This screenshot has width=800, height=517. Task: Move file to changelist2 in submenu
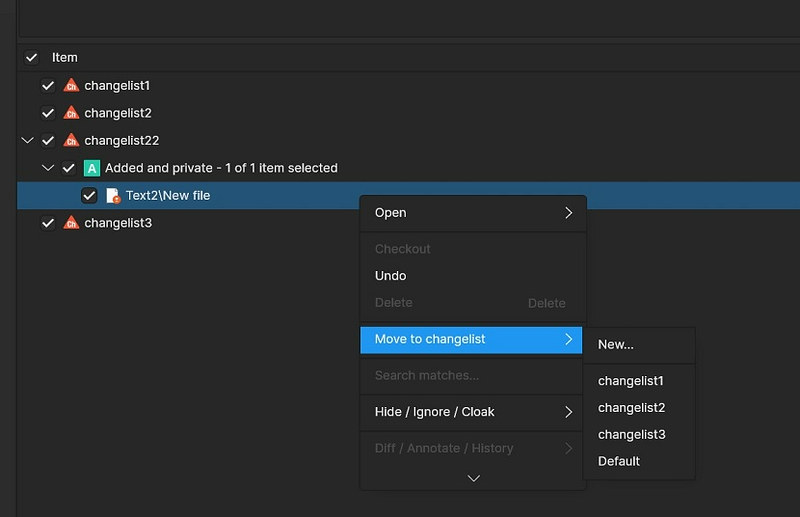(631, 408)
